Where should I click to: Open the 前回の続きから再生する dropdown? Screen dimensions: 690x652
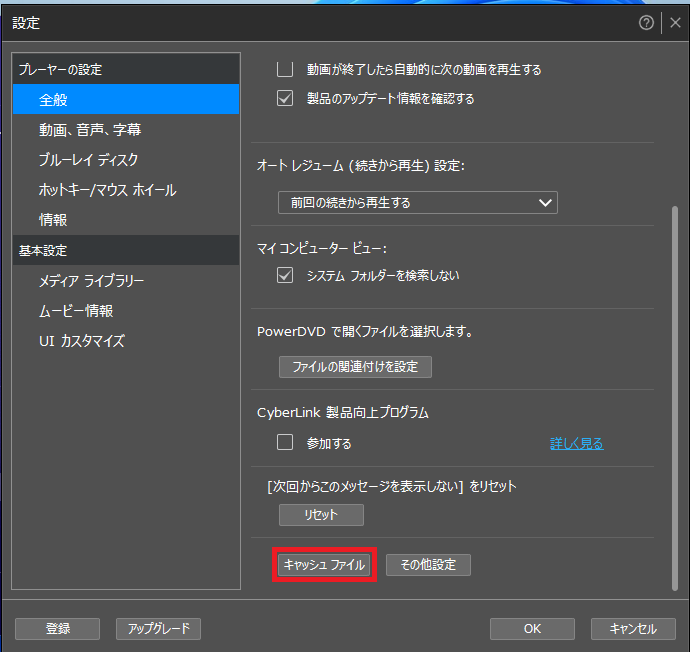point(418,202)
